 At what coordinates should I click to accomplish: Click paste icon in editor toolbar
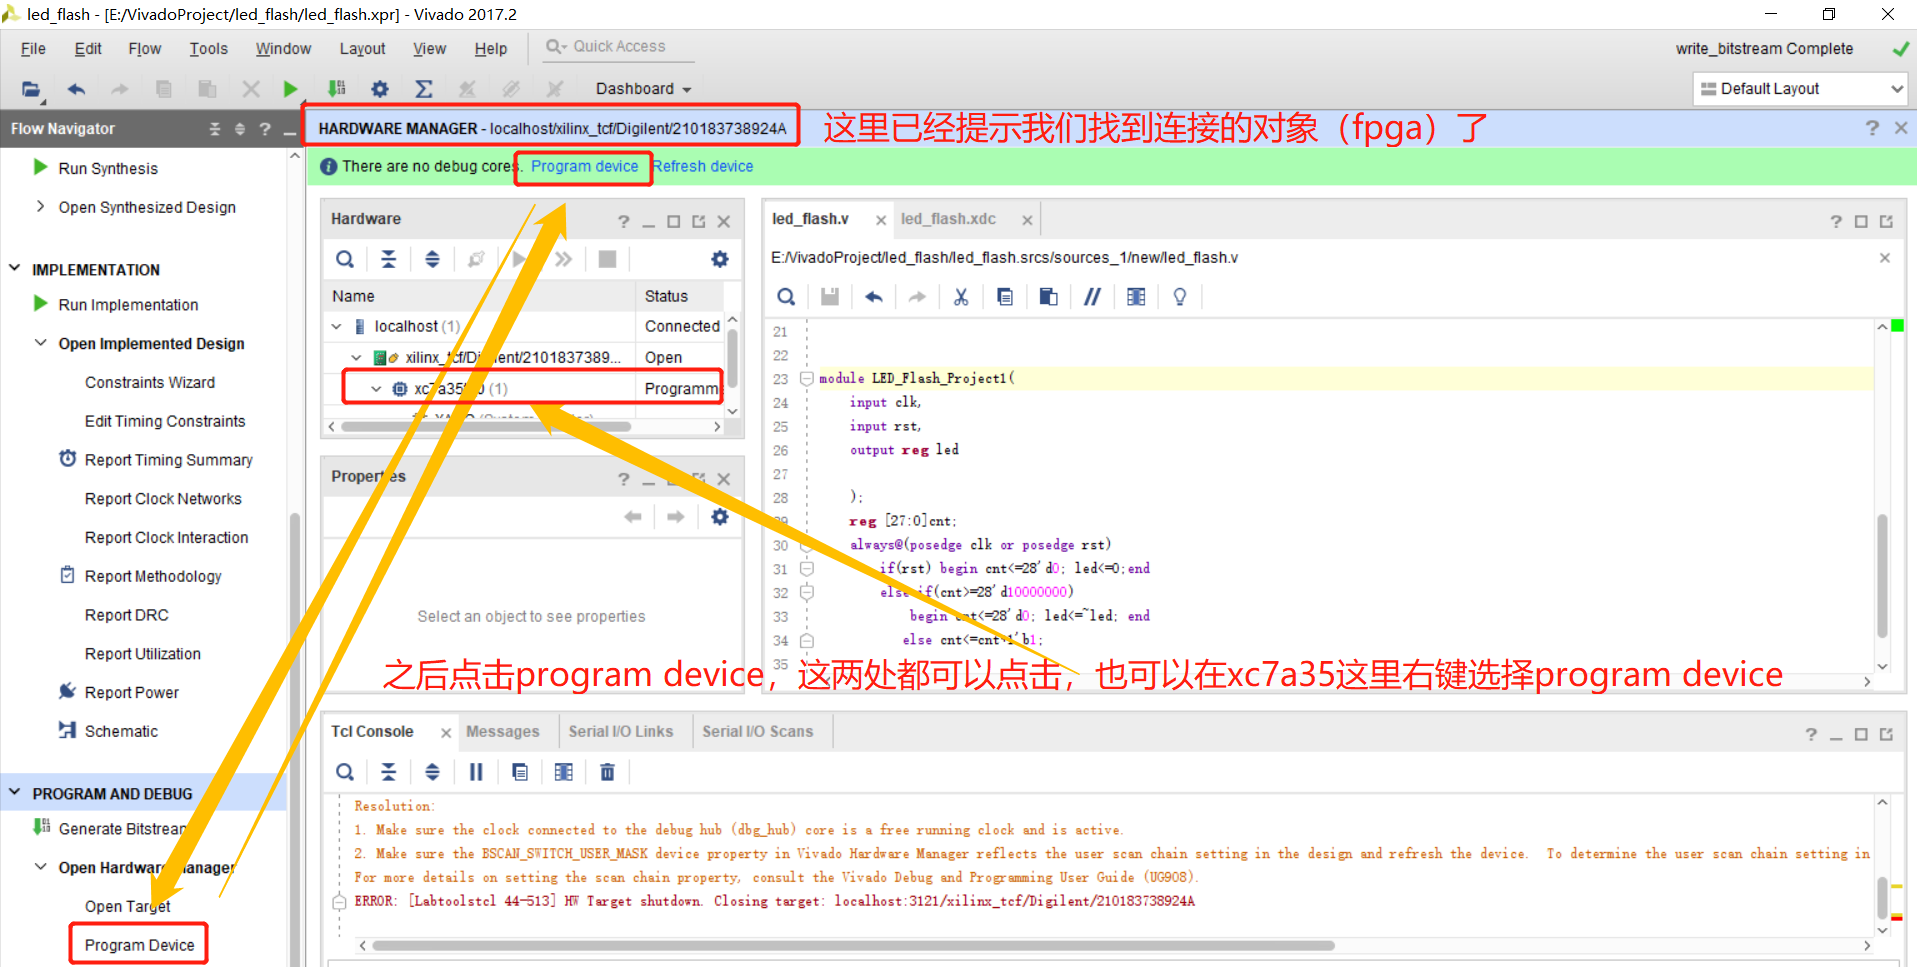point(1048,296)
